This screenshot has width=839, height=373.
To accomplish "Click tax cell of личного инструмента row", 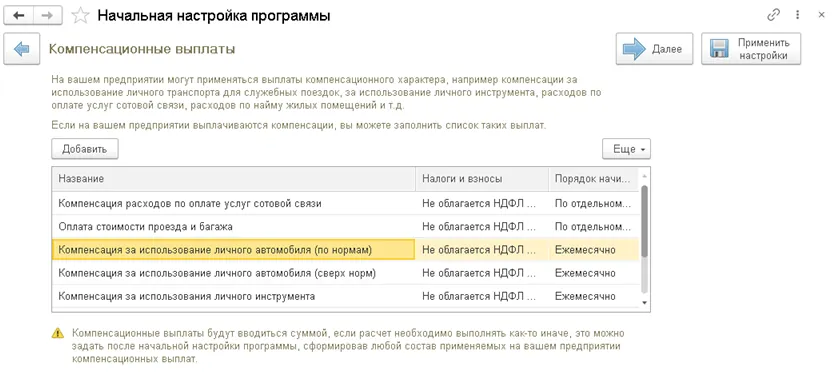I will 482,296.
